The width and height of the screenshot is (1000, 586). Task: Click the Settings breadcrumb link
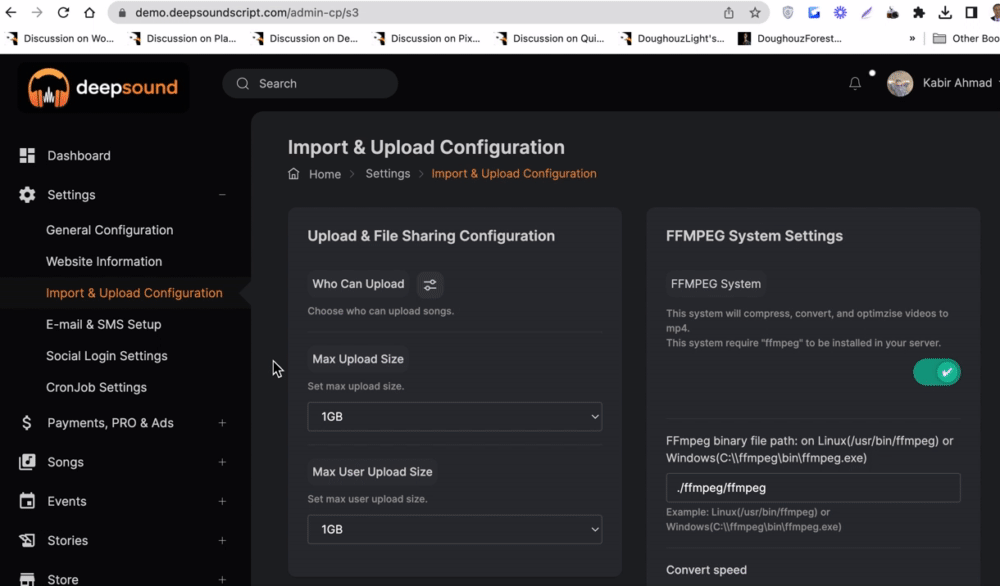(388, 174)
